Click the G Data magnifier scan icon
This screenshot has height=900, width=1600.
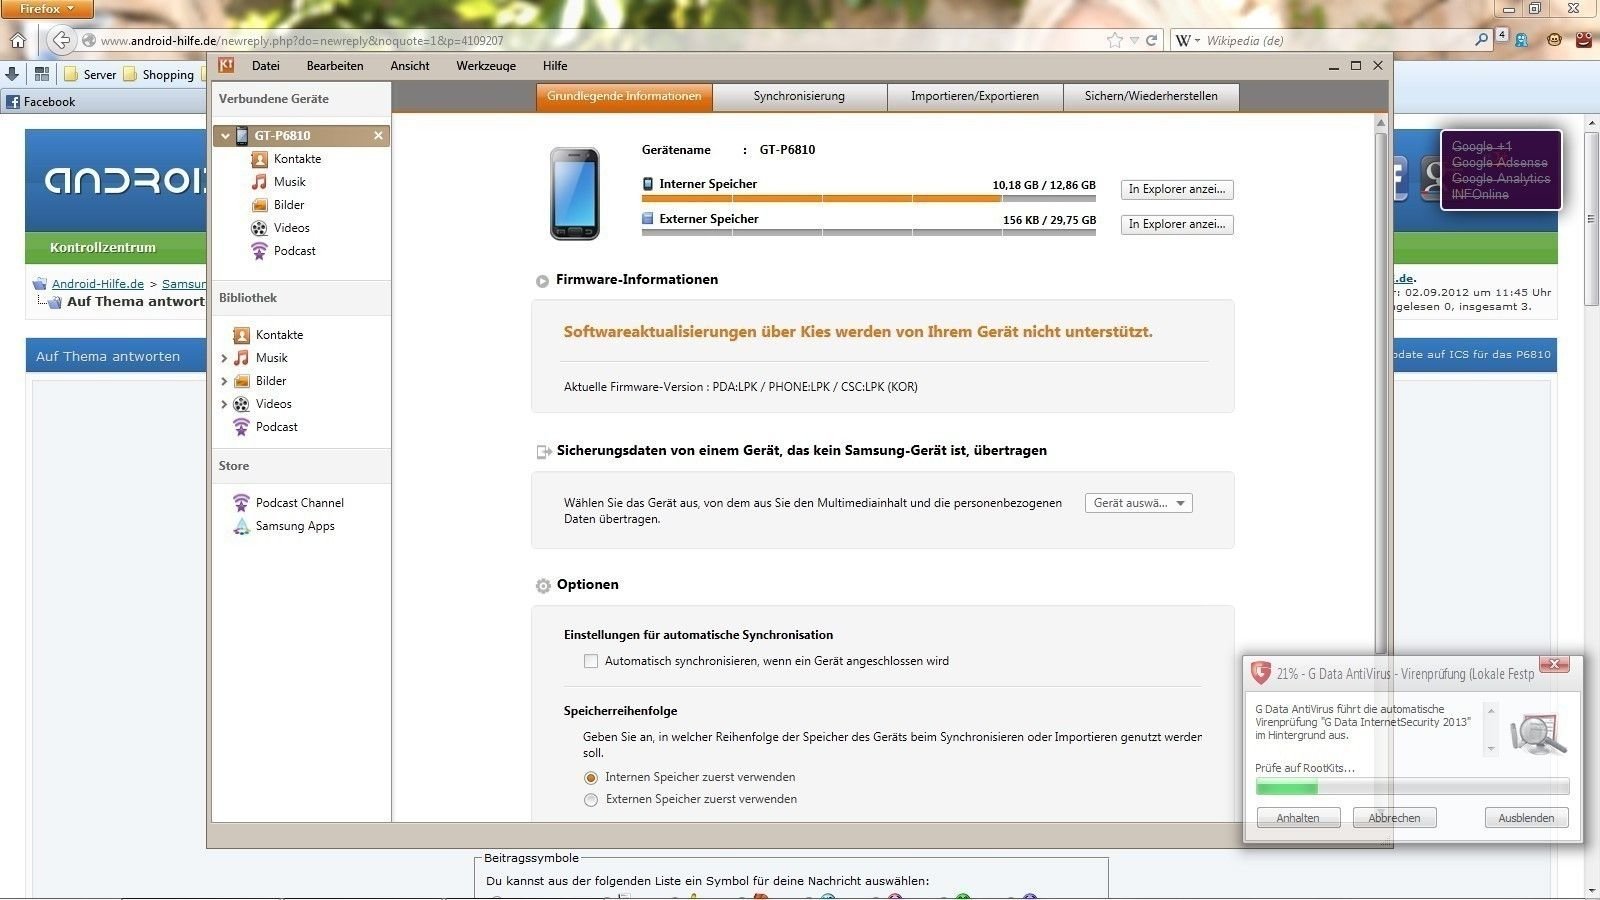pyautogui.click(x=1538, y=733)
